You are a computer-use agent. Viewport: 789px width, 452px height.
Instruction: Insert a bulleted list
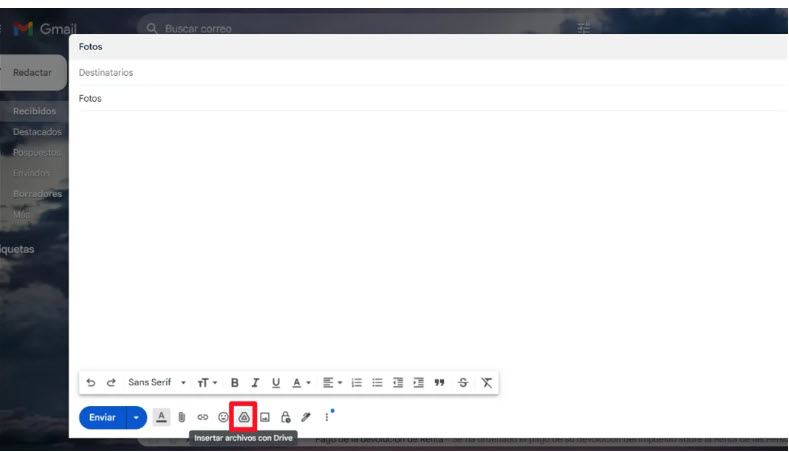tap(377, 383)
